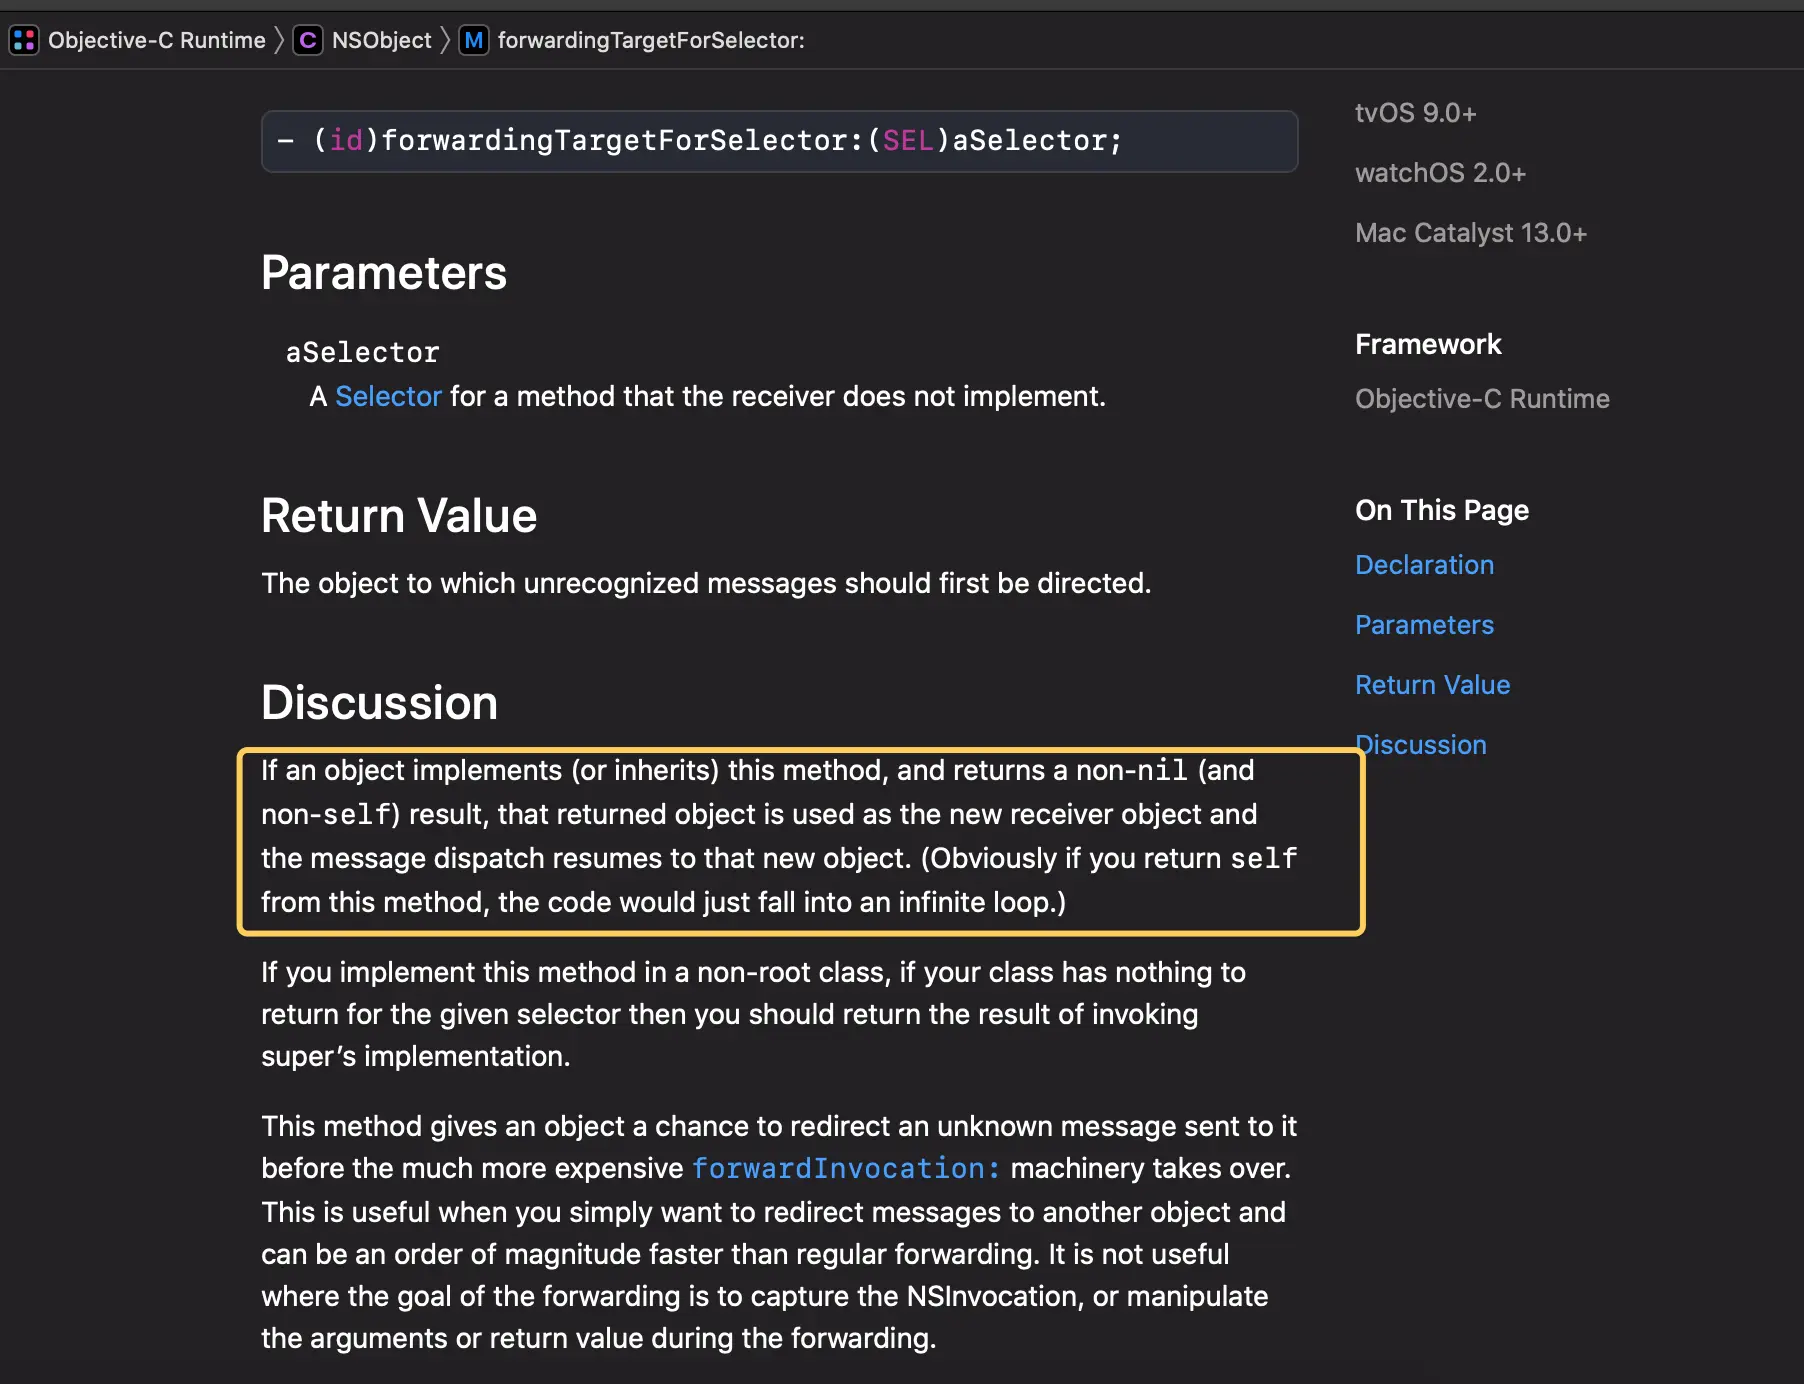Click Objective-C Runtime under the Framework heading

[1482, 399]
